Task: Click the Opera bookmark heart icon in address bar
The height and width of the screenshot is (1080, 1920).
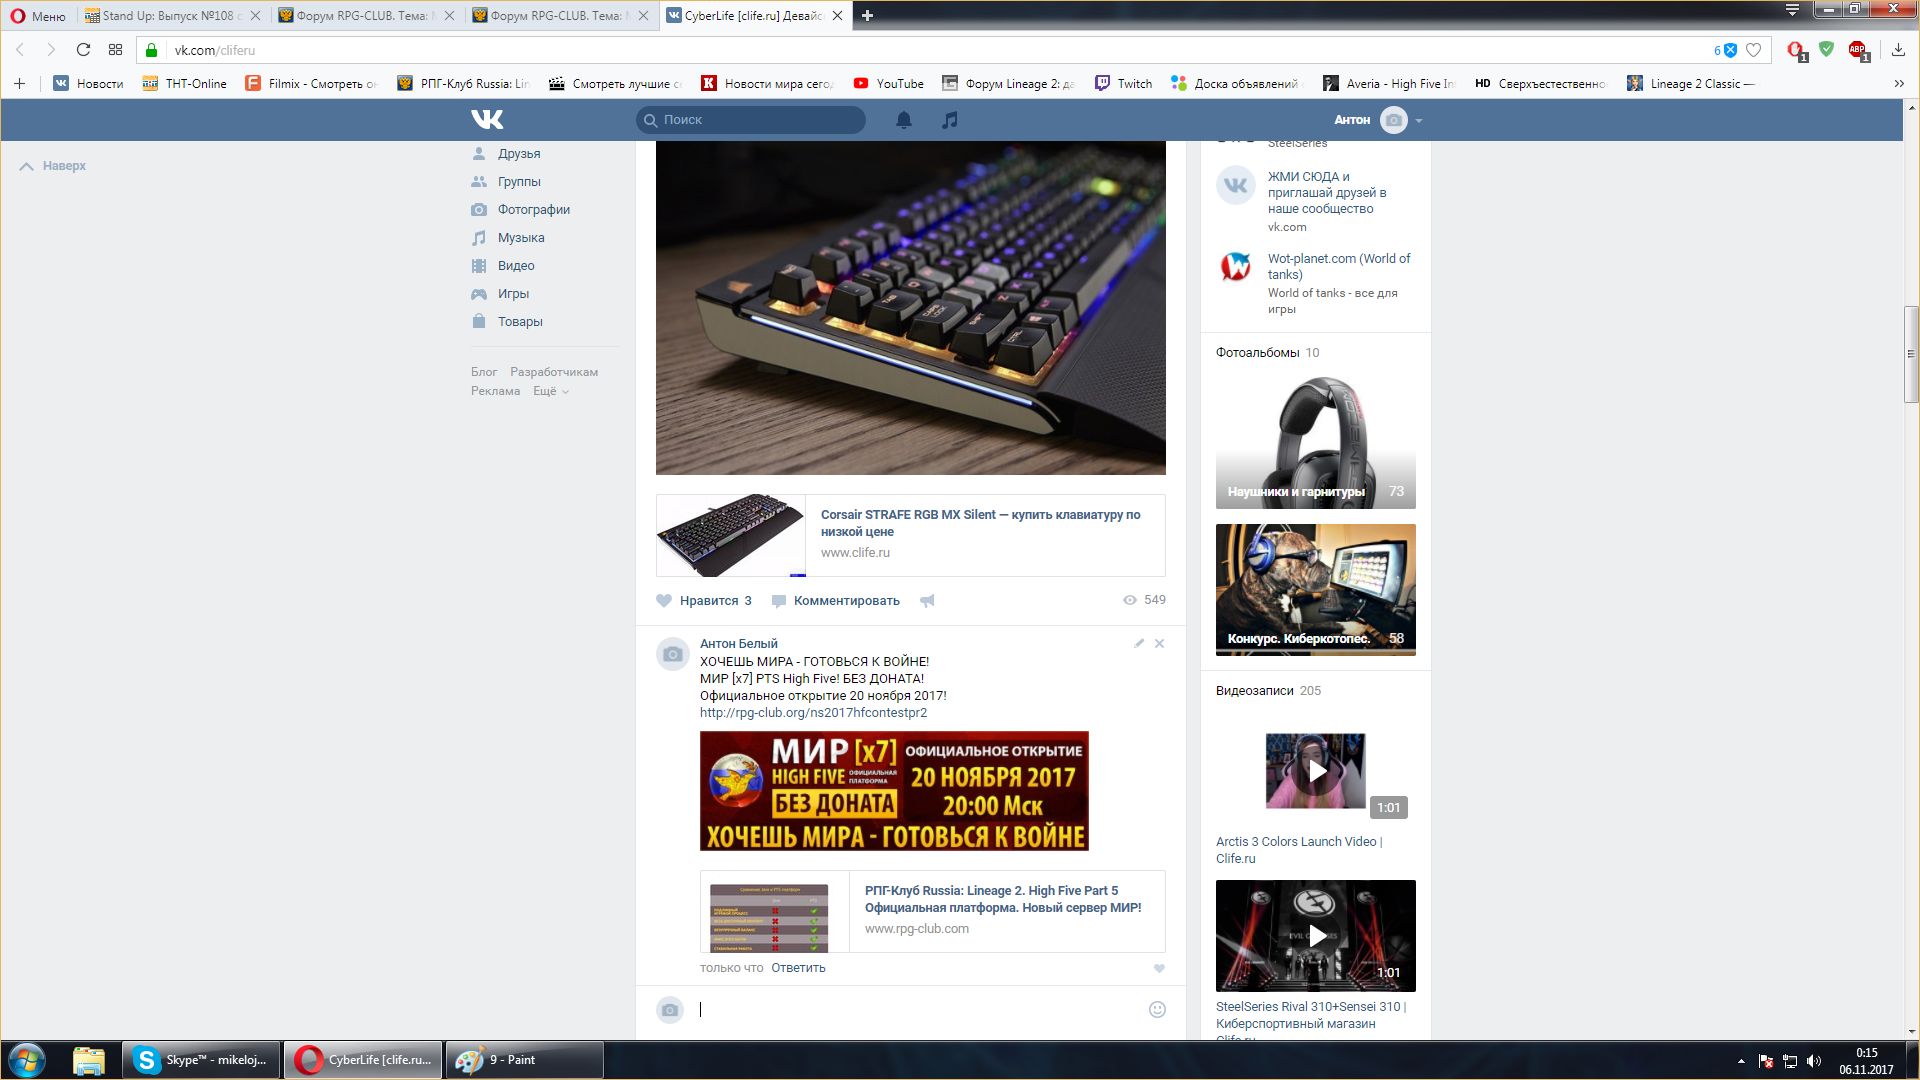Action: click(1753, 50)
